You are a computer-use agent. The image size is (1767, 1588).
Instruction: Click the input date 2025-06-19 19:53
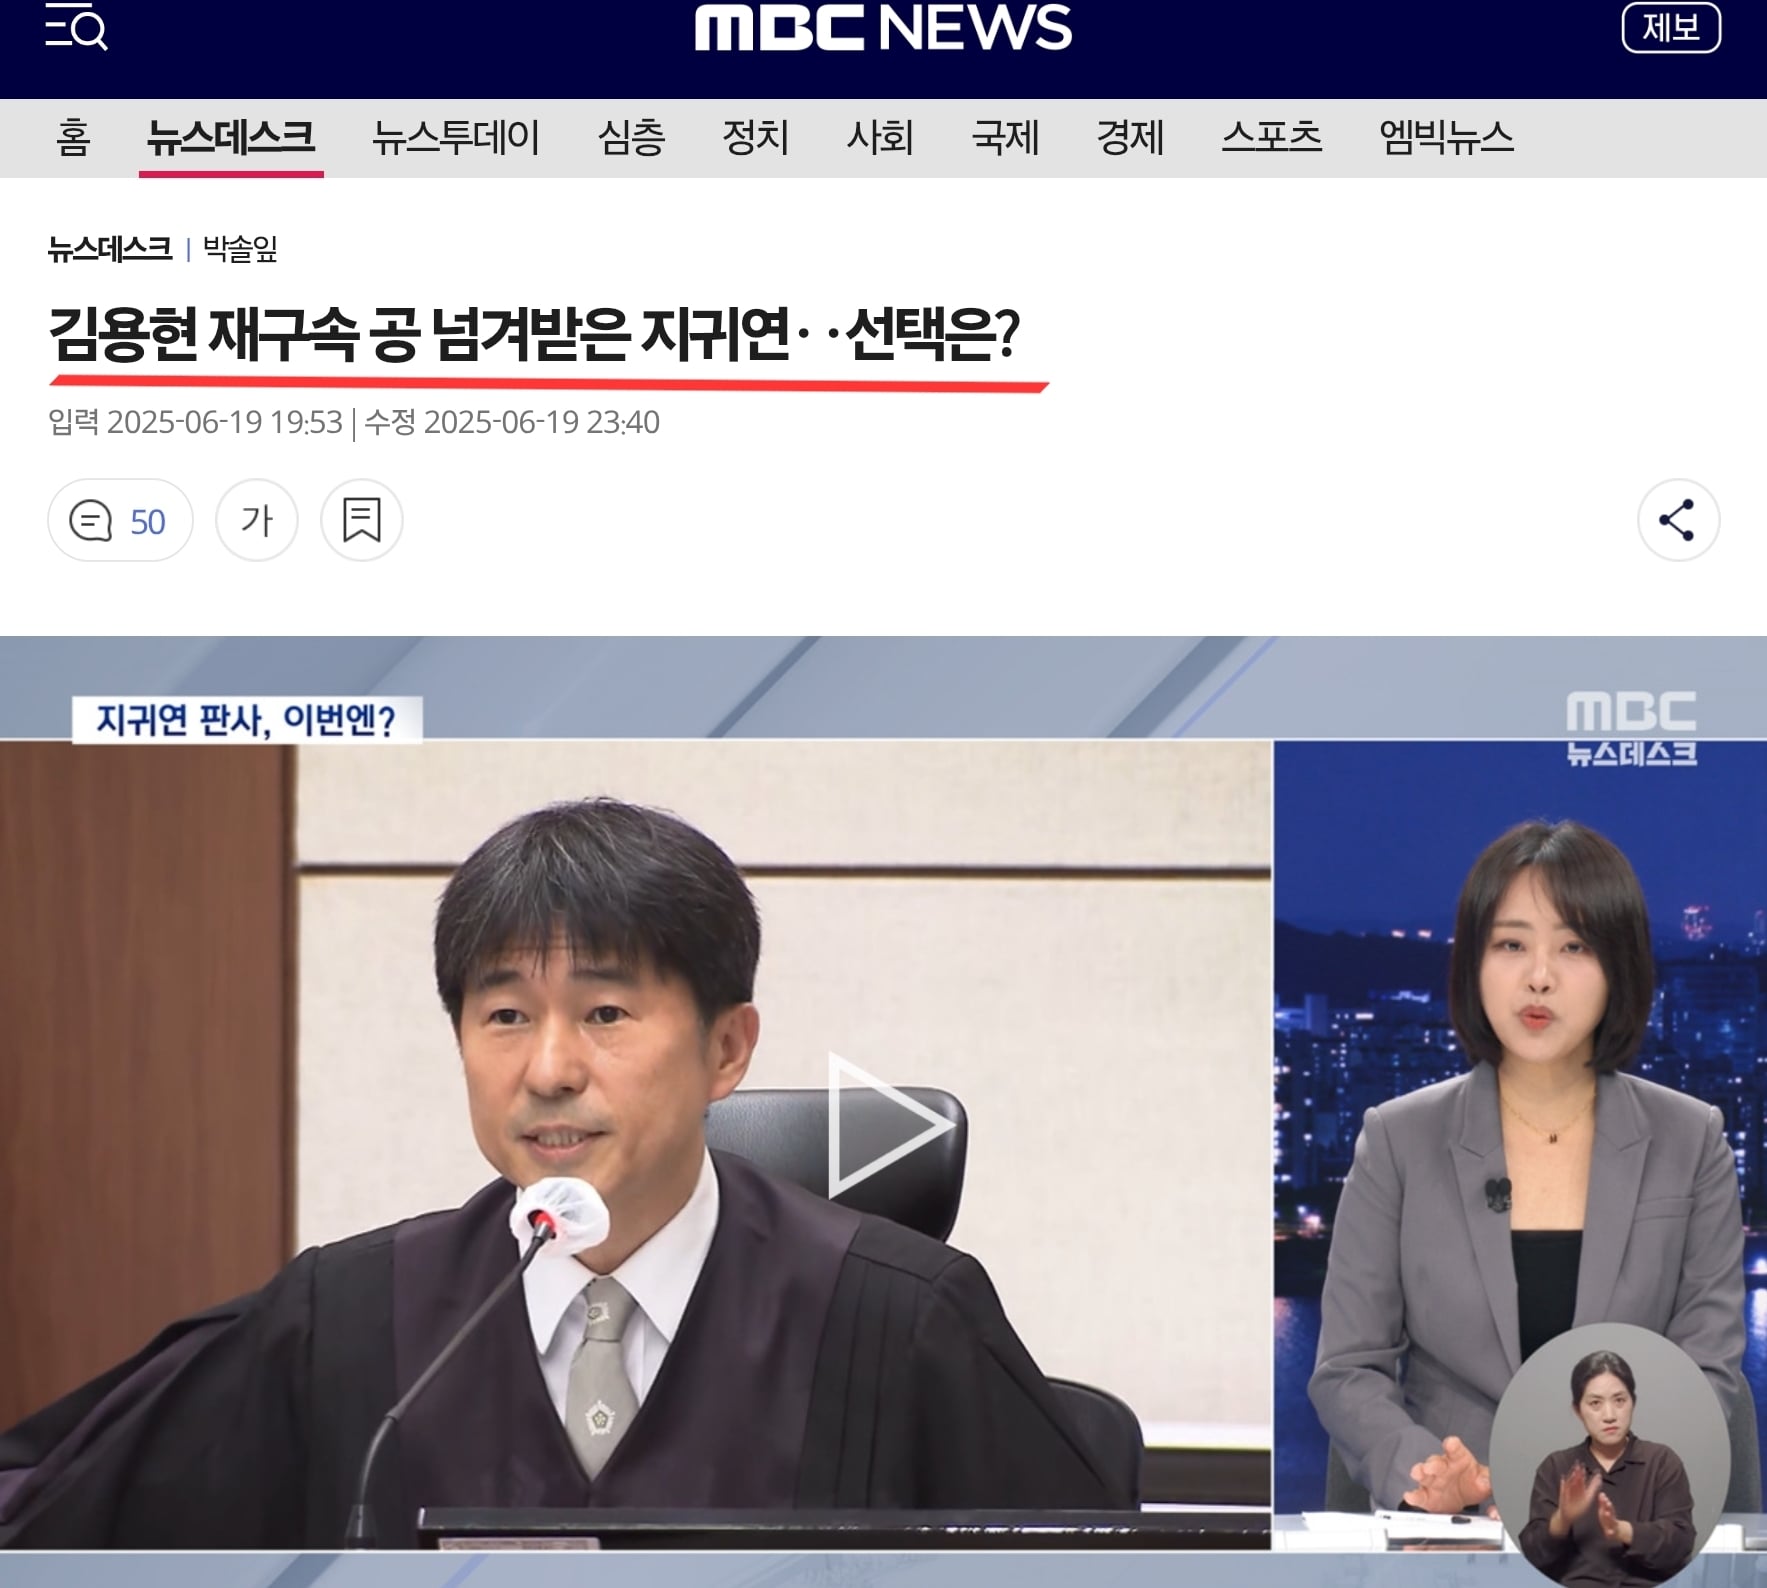(195, 422)
